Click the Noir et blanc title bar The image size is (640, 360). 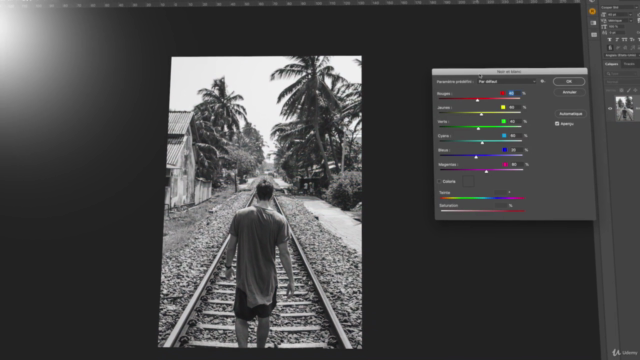[x=509, y=71]
